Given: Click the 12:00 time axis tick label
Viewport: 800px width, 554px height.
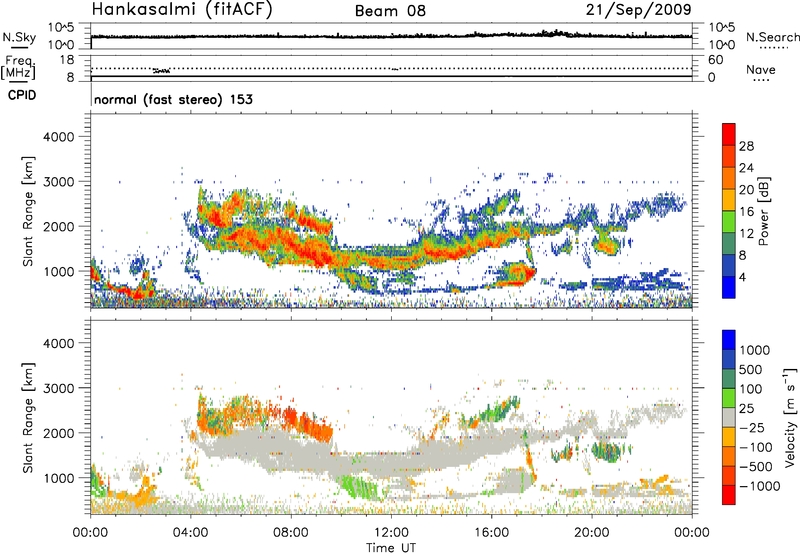Looking at the screenshot, I should (391, 533).
